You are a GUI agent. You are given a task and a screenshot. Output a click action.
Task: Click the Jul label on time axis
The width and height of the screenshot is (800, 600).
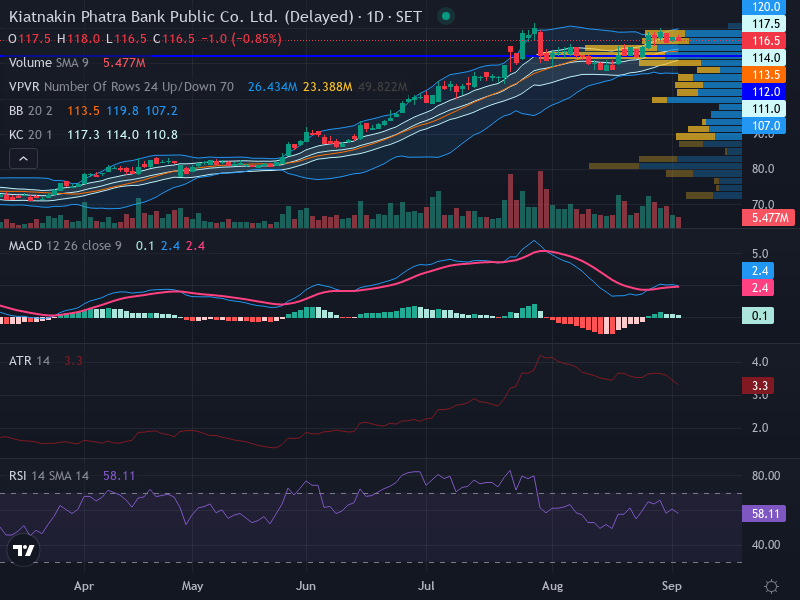[426, 586]
